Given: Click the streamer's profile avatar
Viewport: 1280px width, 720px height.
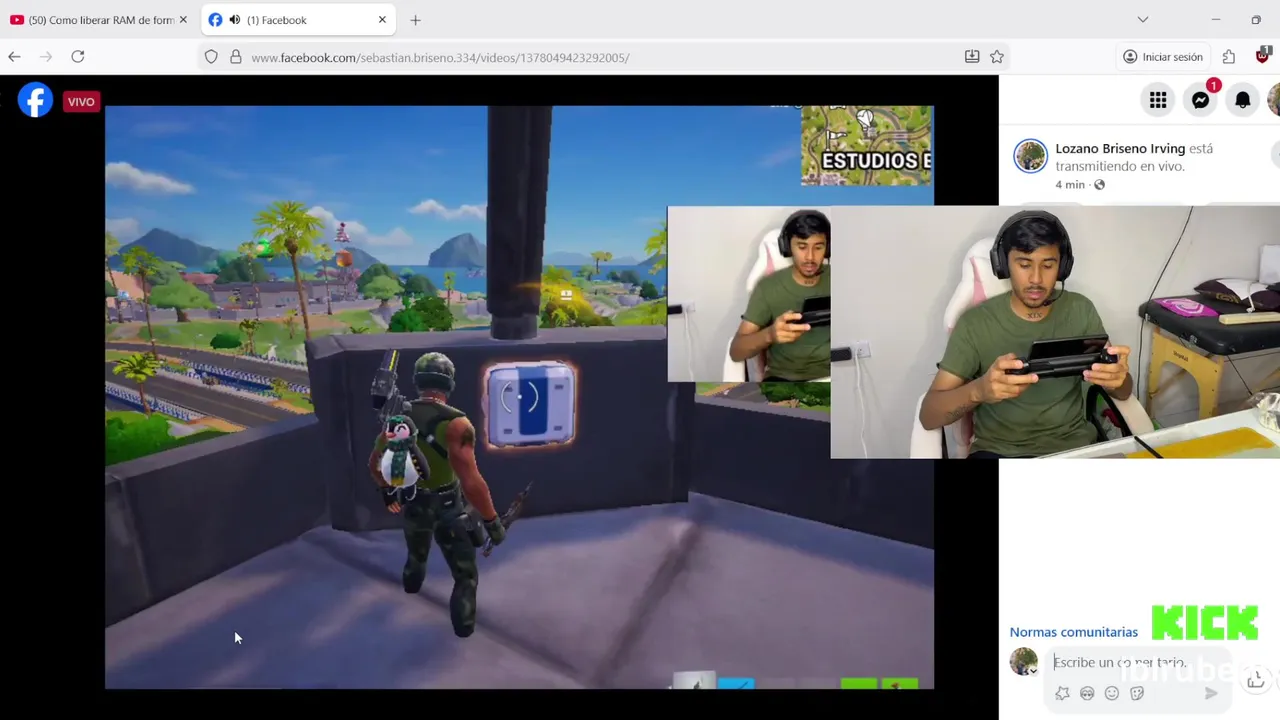Looking at the screenshot, I should pyautogui.click(x=1030, y=156).
